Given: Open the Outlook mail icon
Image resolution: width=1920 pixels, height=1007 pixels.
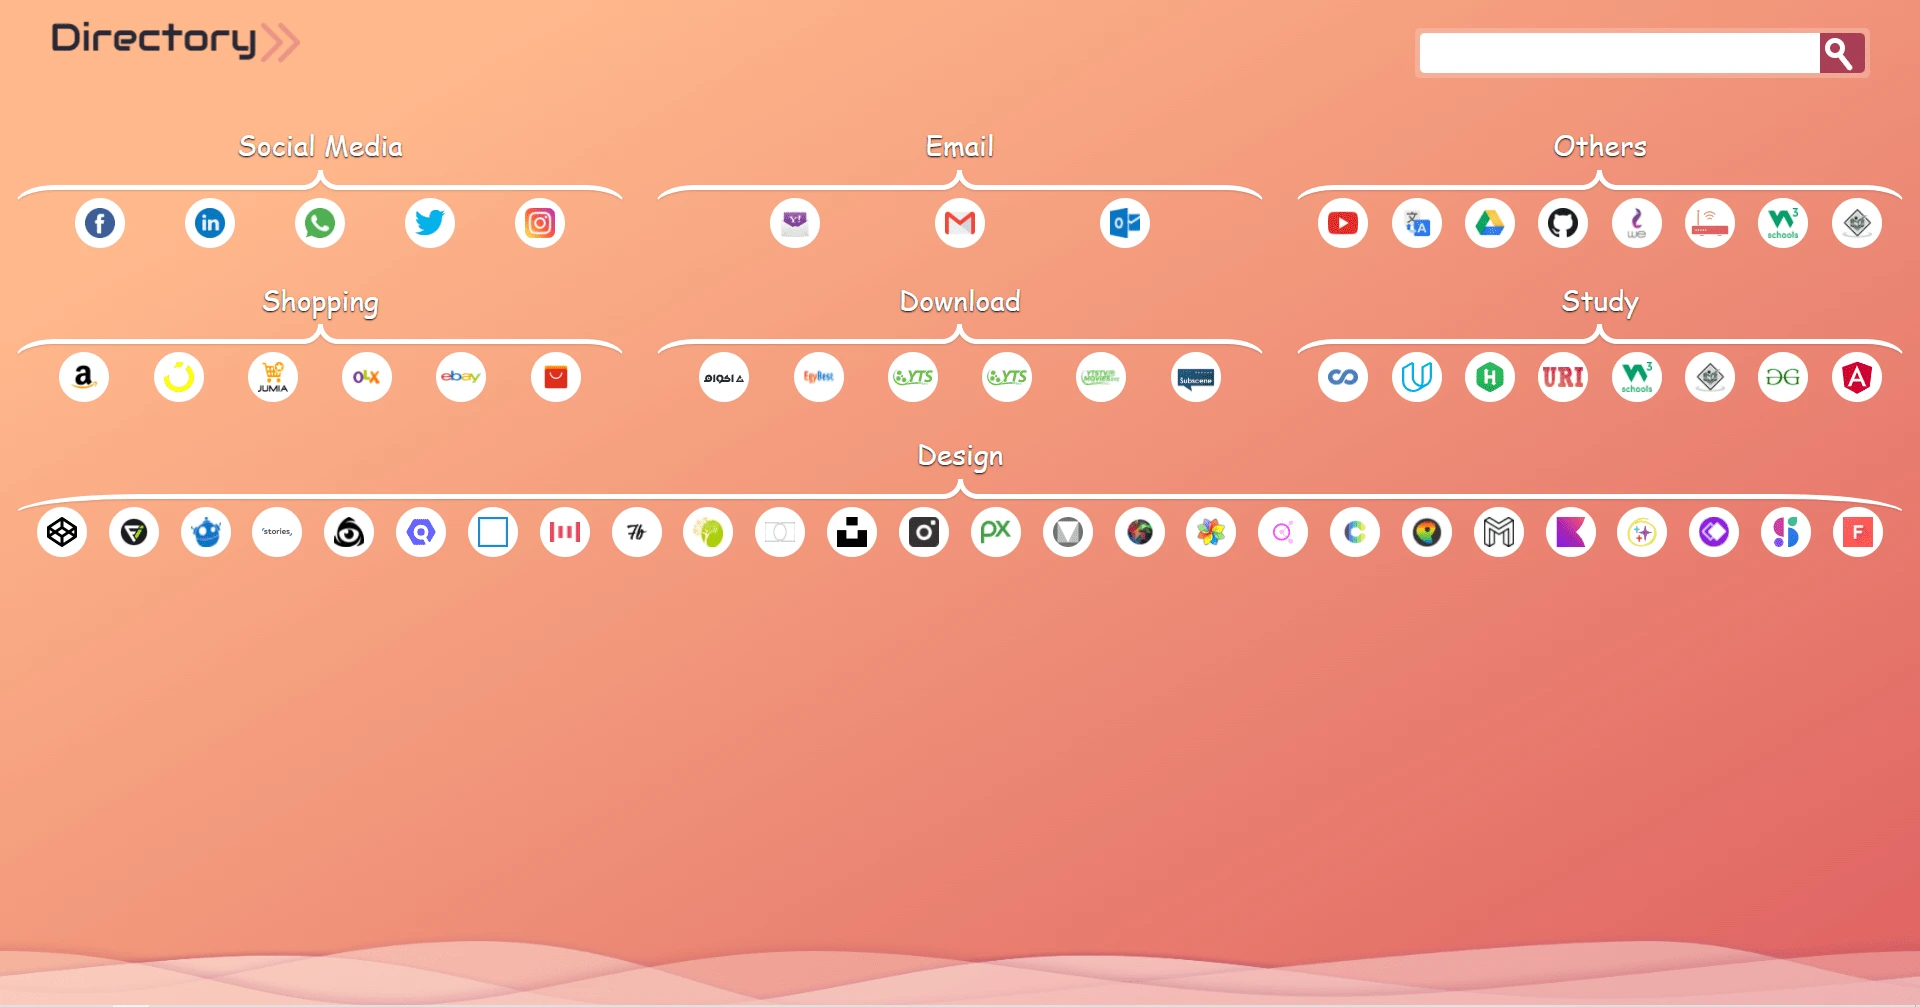Looking at the screenshot, I should [x=1125, y=223].
